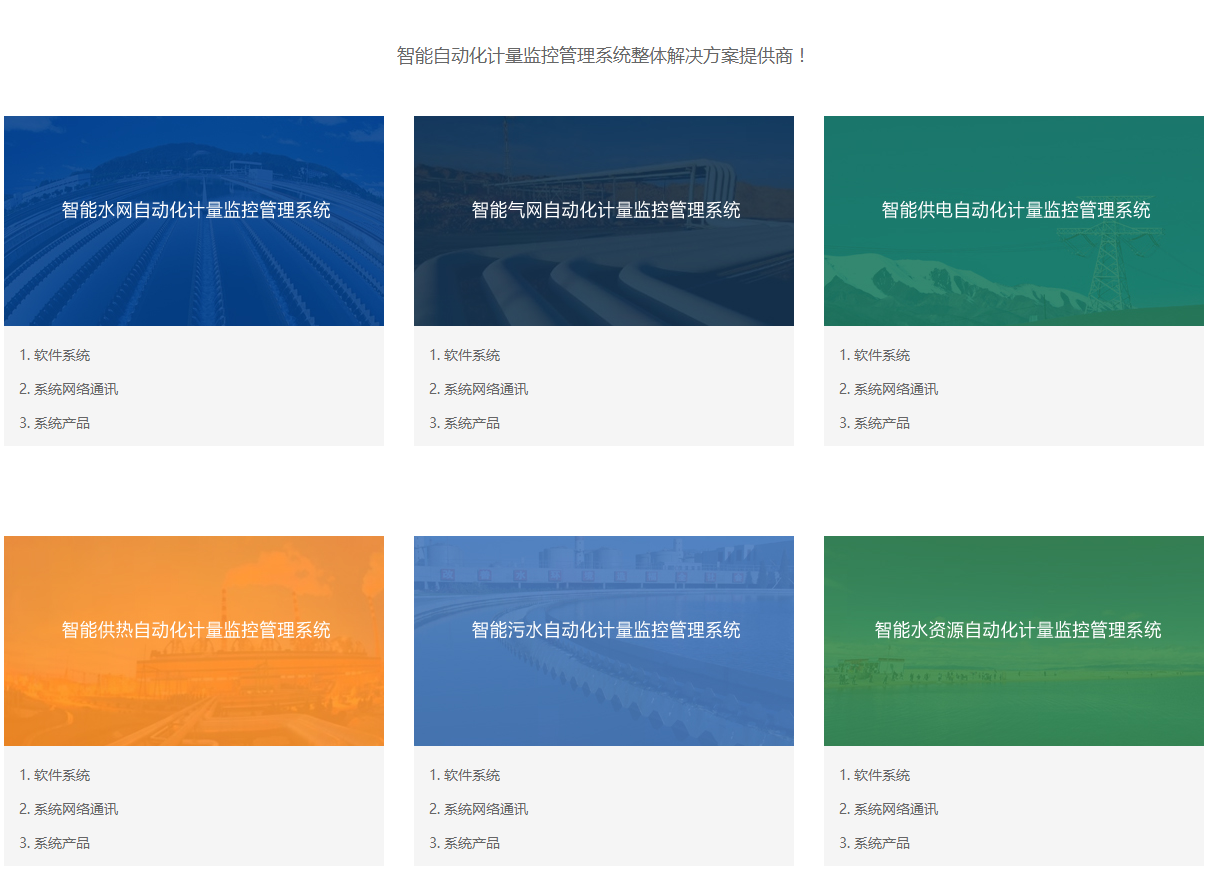Click 系统网络通讯 under the 智能气网 card
This screenshot has height=873, width=1210.
479,389
